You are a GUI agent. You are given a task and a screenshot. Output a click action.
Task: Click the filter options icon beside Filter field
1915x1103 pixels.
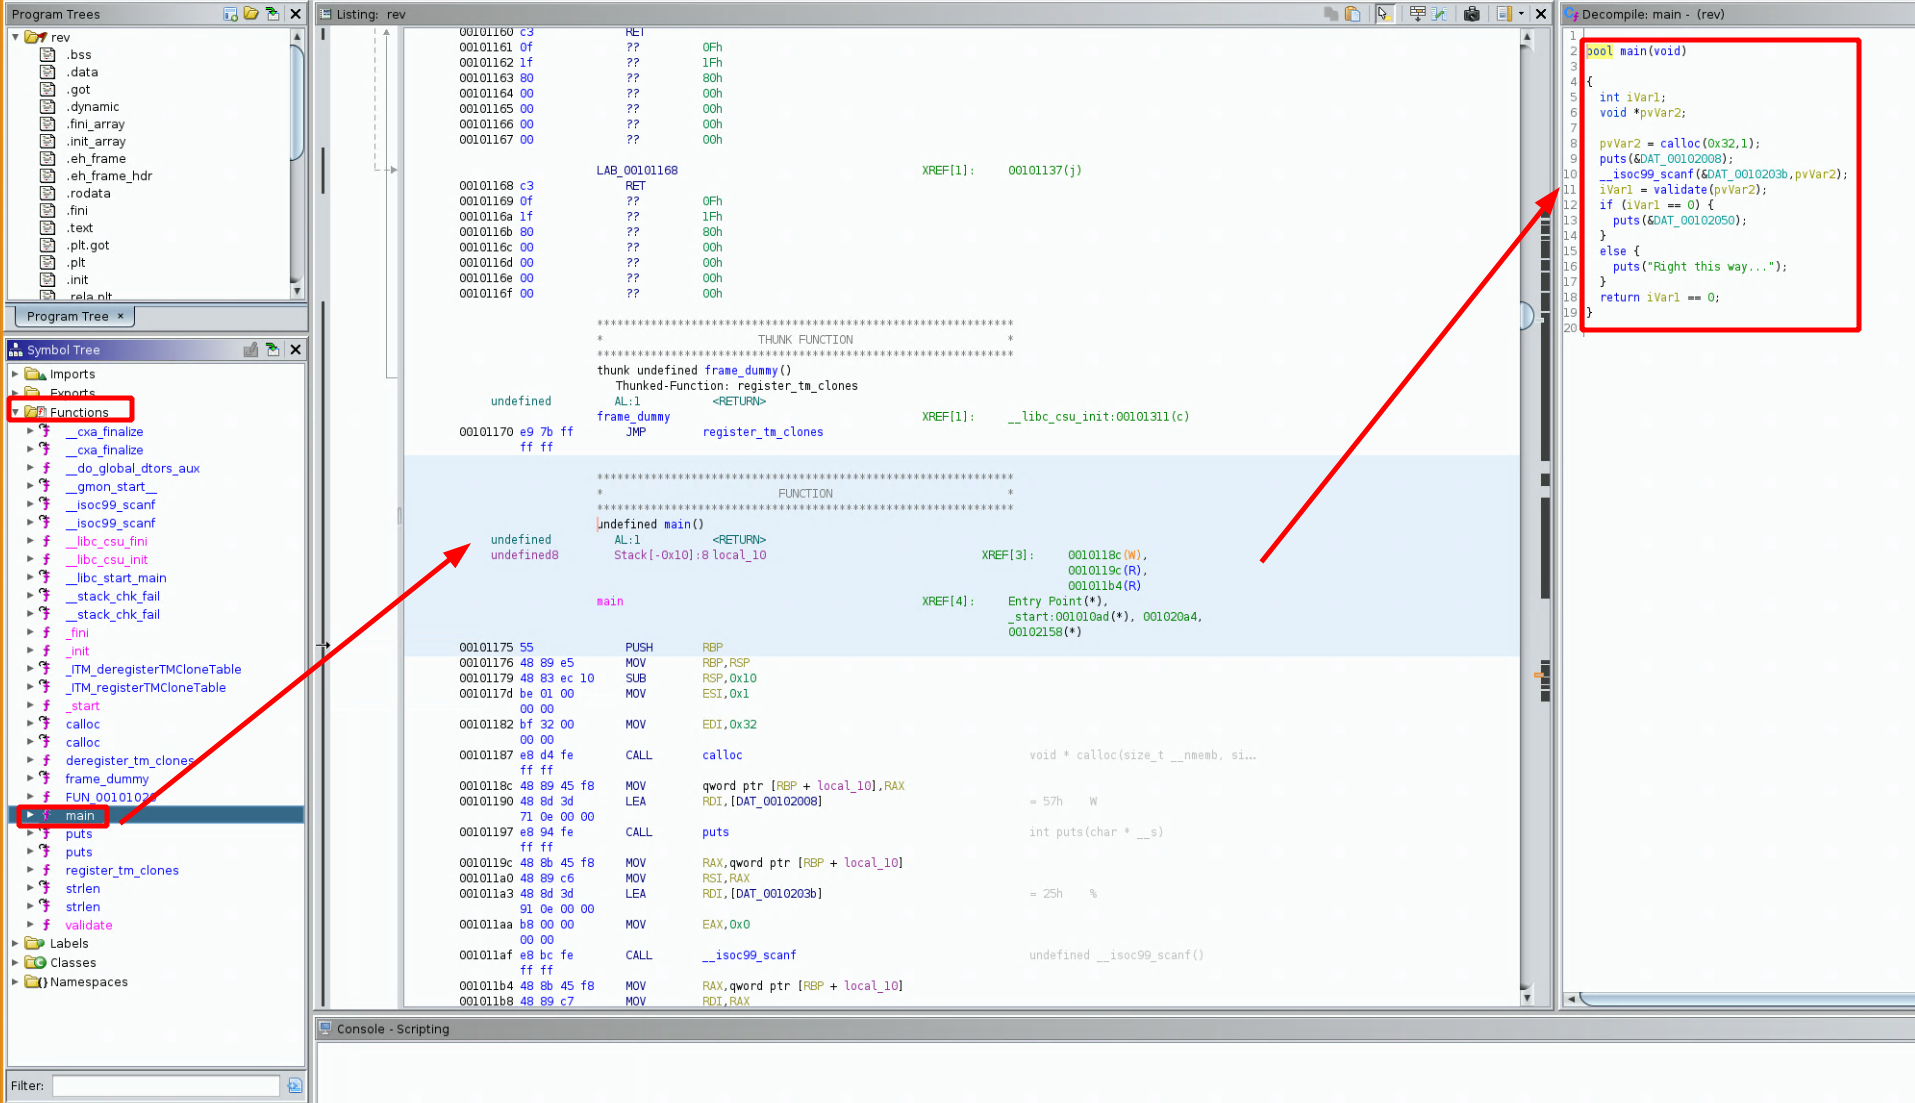294,1085
